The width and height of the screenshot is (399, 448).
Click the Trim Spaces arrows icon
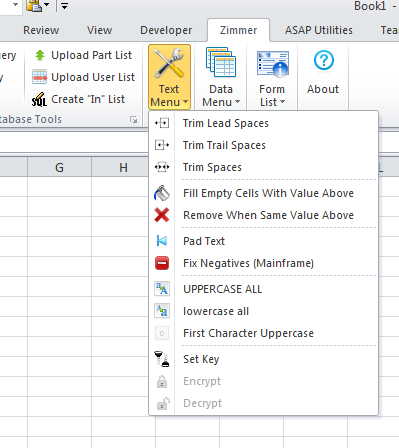[x=162, y=167]
